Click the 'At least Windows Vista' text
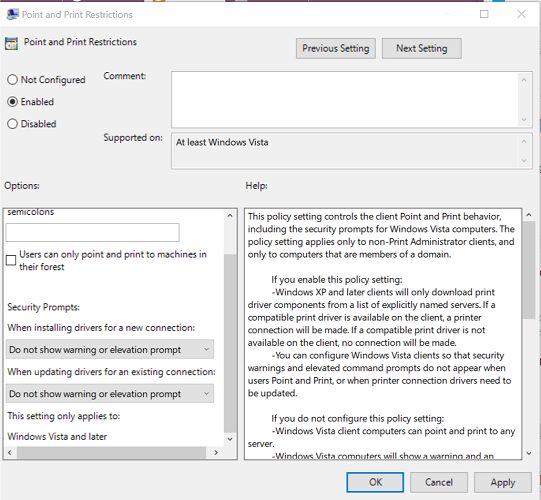Image resolution: width=541 pixels, height=500 pixels. coord(222,142)
